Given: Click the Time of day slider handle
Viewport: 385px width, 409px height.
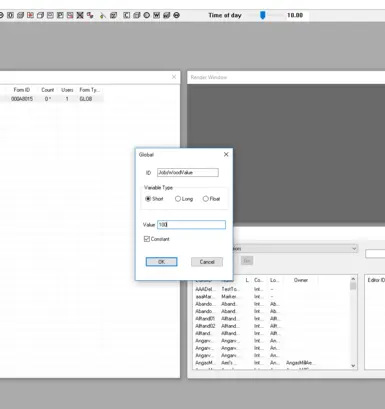Looking at the screenshot, I should [x=263, y=15].
